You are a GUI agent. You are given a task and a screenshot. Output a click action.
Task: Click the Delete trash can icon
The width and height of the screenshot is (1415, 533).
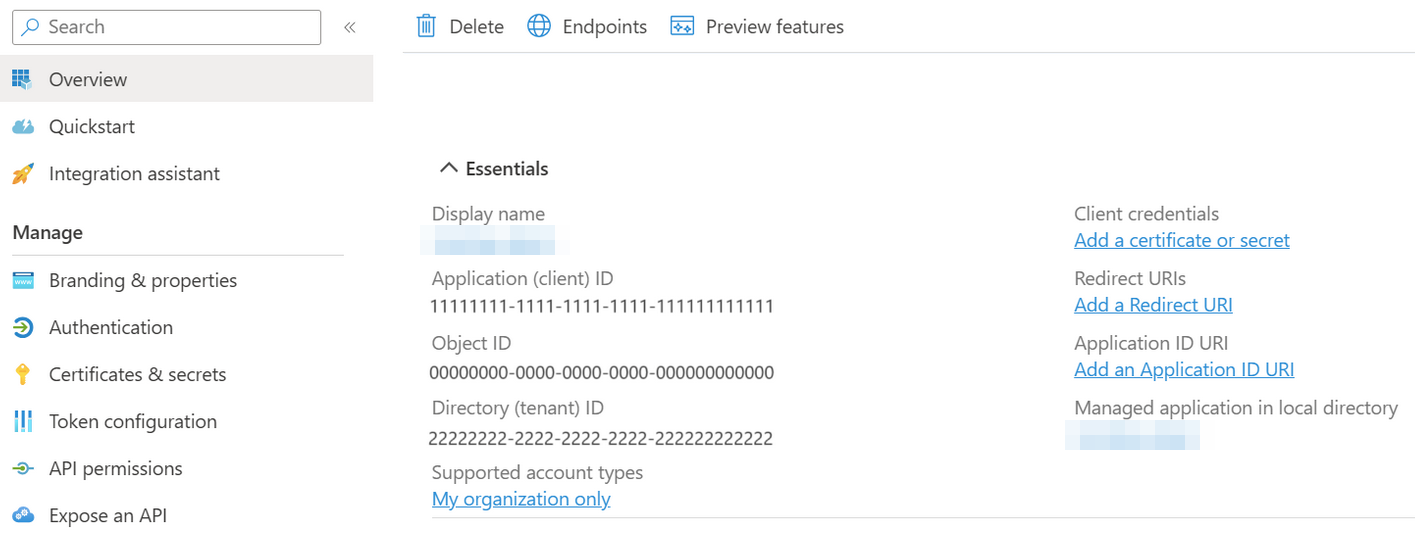click(426, 27)
